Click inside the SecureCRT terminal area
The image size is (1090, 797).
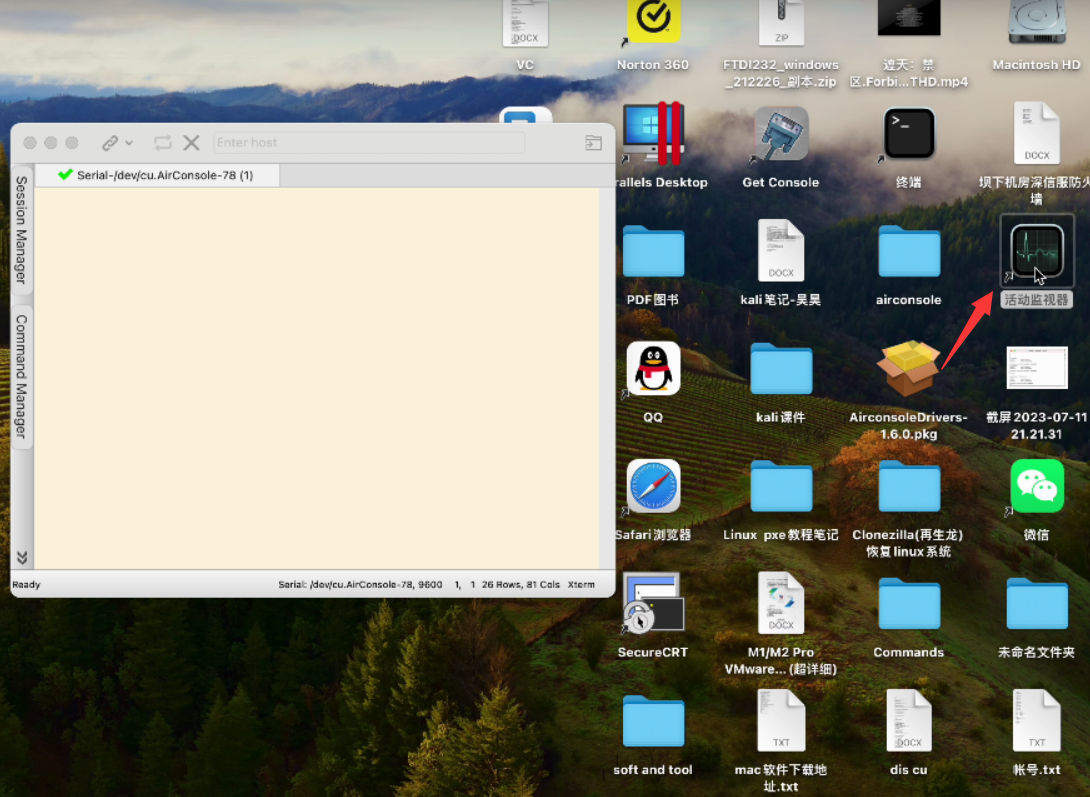click(x=317, y=377)
